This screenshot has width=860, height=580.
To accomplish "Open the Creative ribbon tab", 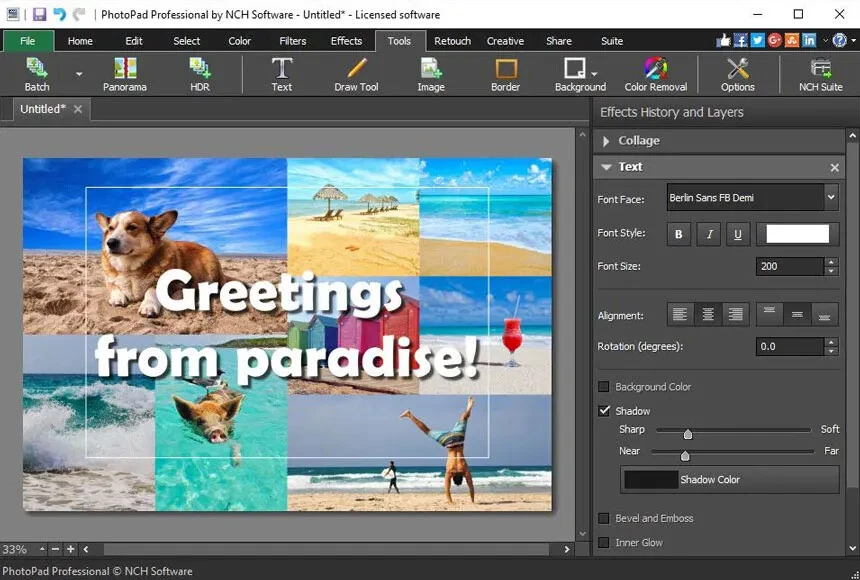I will pyautogui.click(x=505, y=41).
